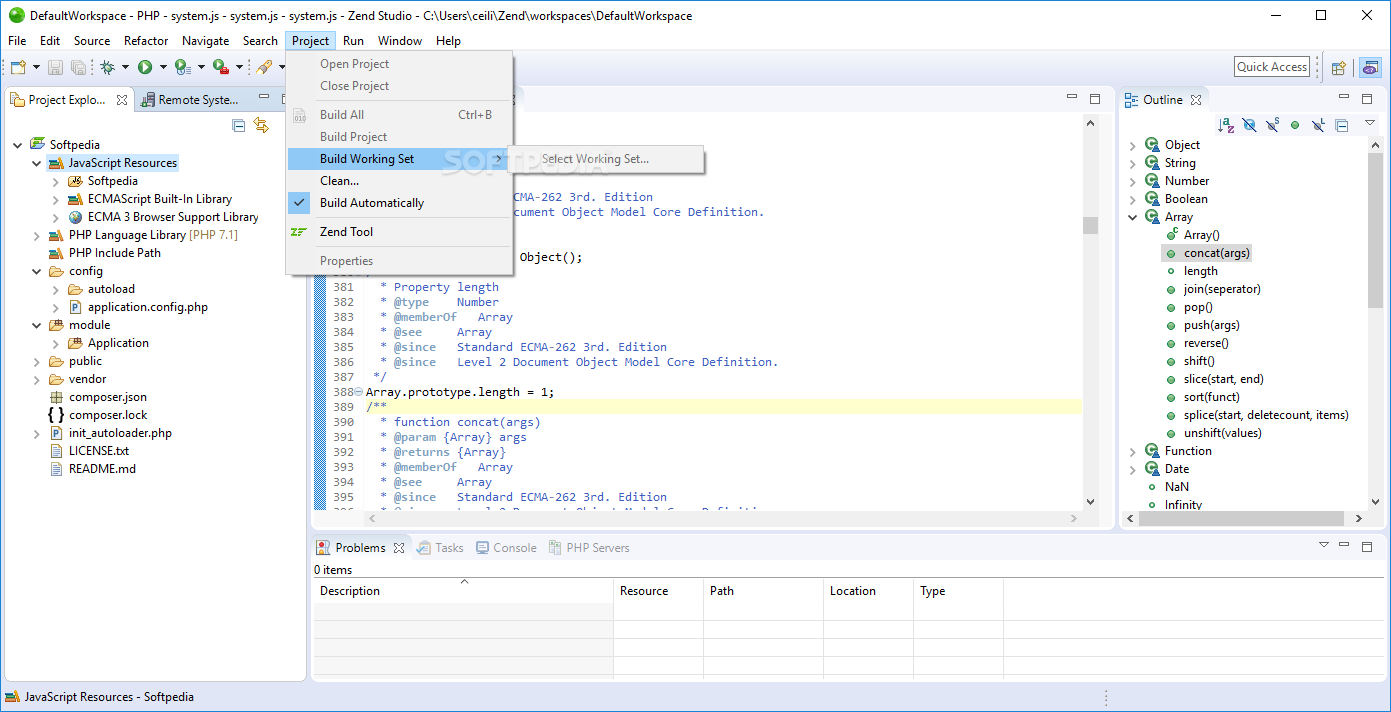Click the green Run button icon
This screenshot has width=1391, height=712.
[x=145, y=67]
